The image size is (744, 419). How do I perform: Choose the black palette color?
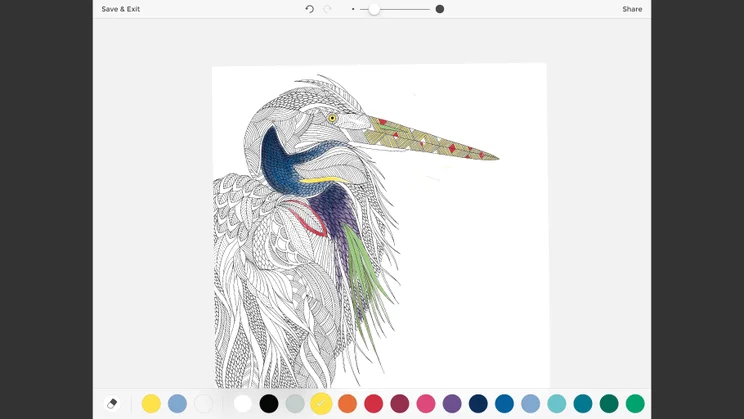click(269, 404)
